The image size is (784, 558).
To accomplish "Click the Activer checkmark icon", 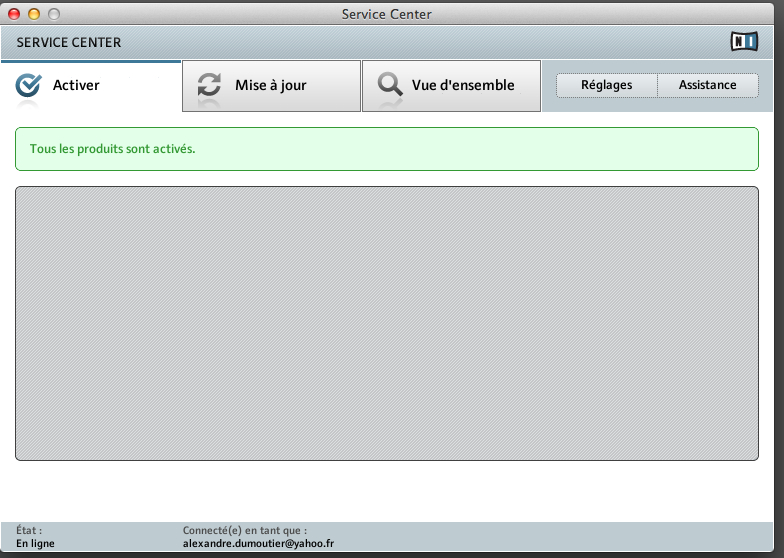I will (28, 86).
